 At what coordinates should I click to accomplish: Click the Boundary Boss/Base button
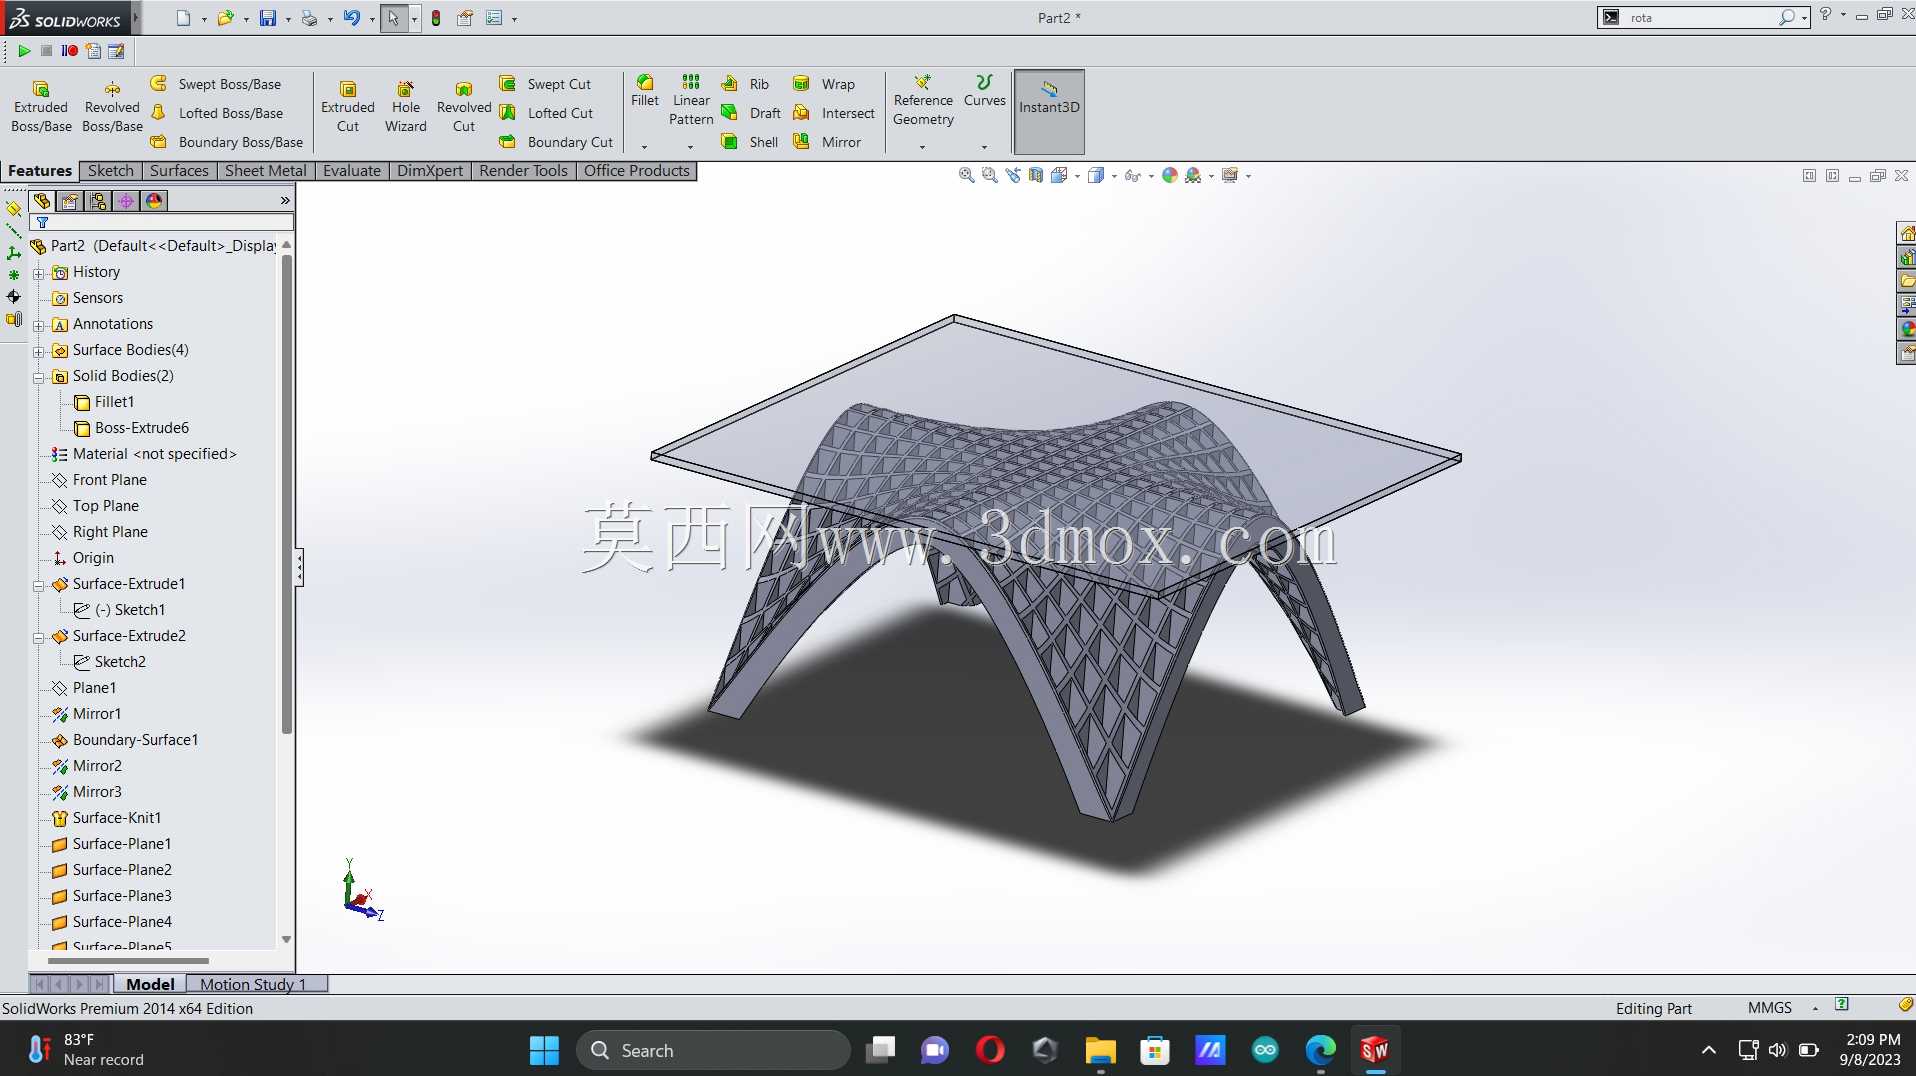point(227,142)
